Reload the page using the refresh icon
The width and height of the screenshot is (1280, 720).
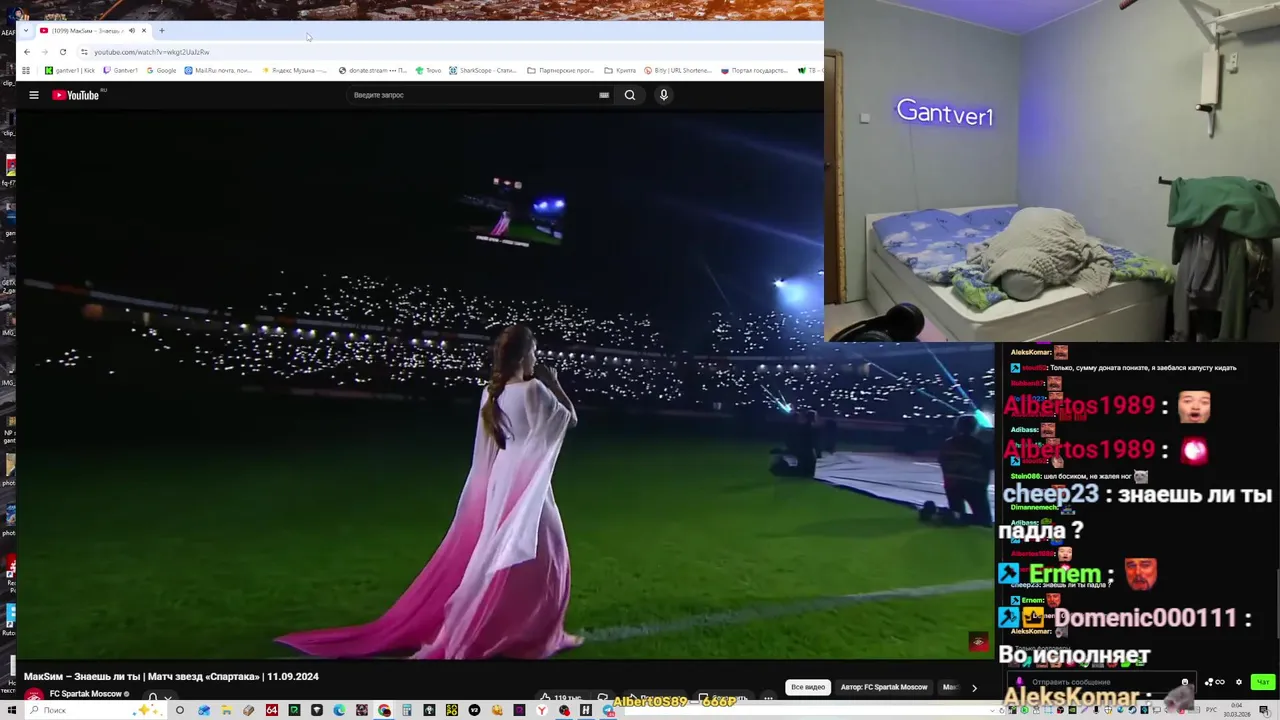coord(63,52)
